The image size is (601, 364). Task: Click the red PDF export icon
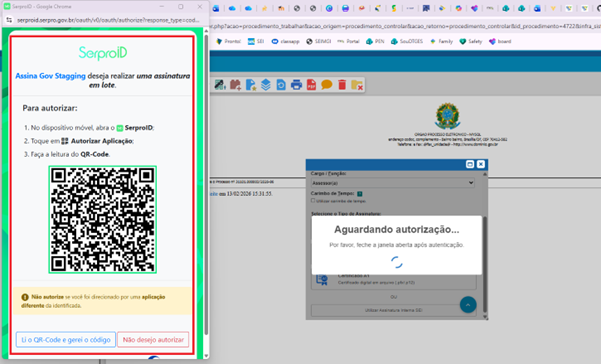click(x=311, y=85)
